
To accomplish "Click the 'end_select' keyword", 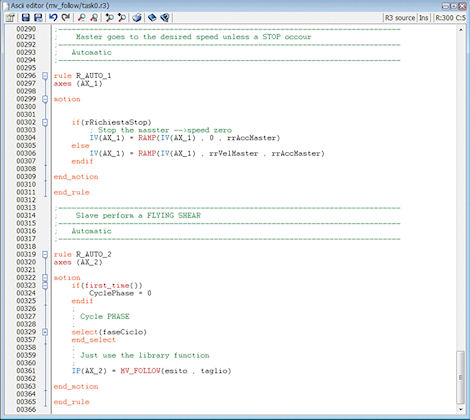I will [x=94, y=340].
